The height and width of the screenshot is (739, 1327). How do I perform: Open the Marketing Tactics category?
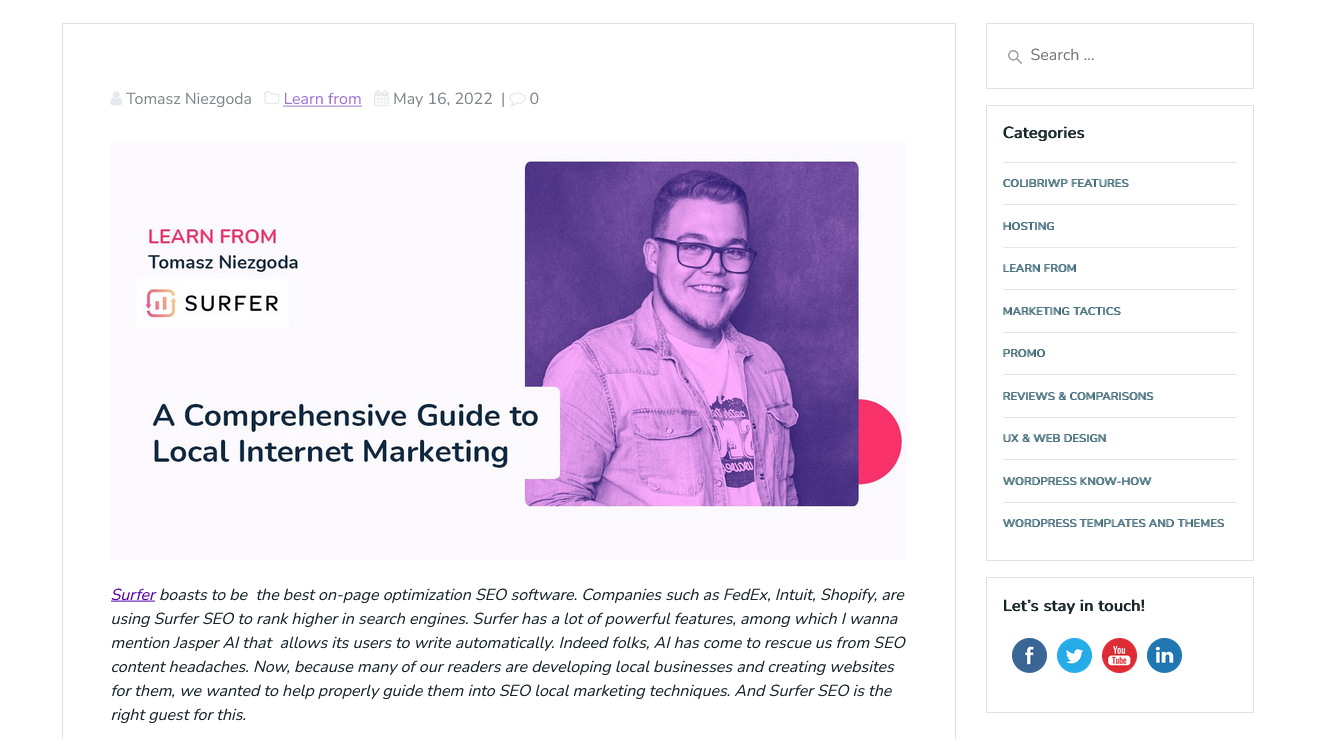tap(1061, 311)
